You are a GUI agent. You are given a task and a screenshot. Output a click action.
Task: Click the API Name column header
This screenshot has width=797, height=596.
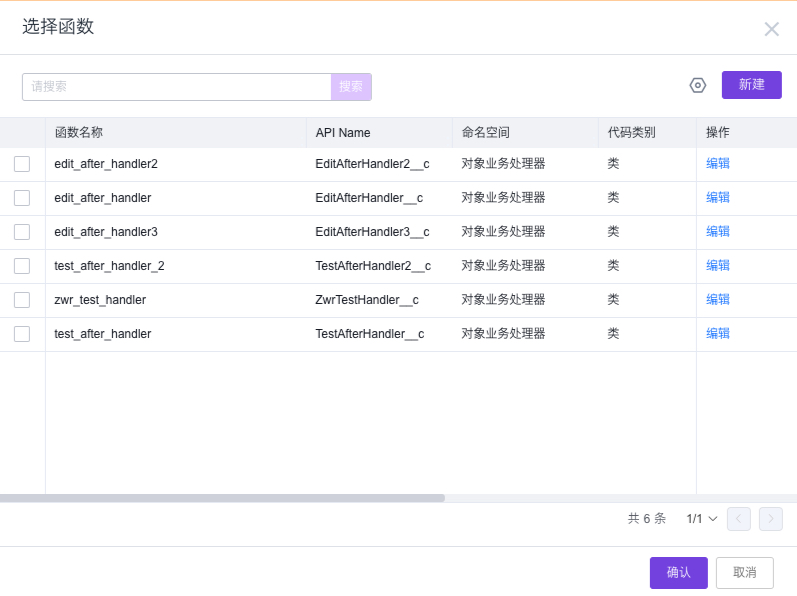pos(343,133)
